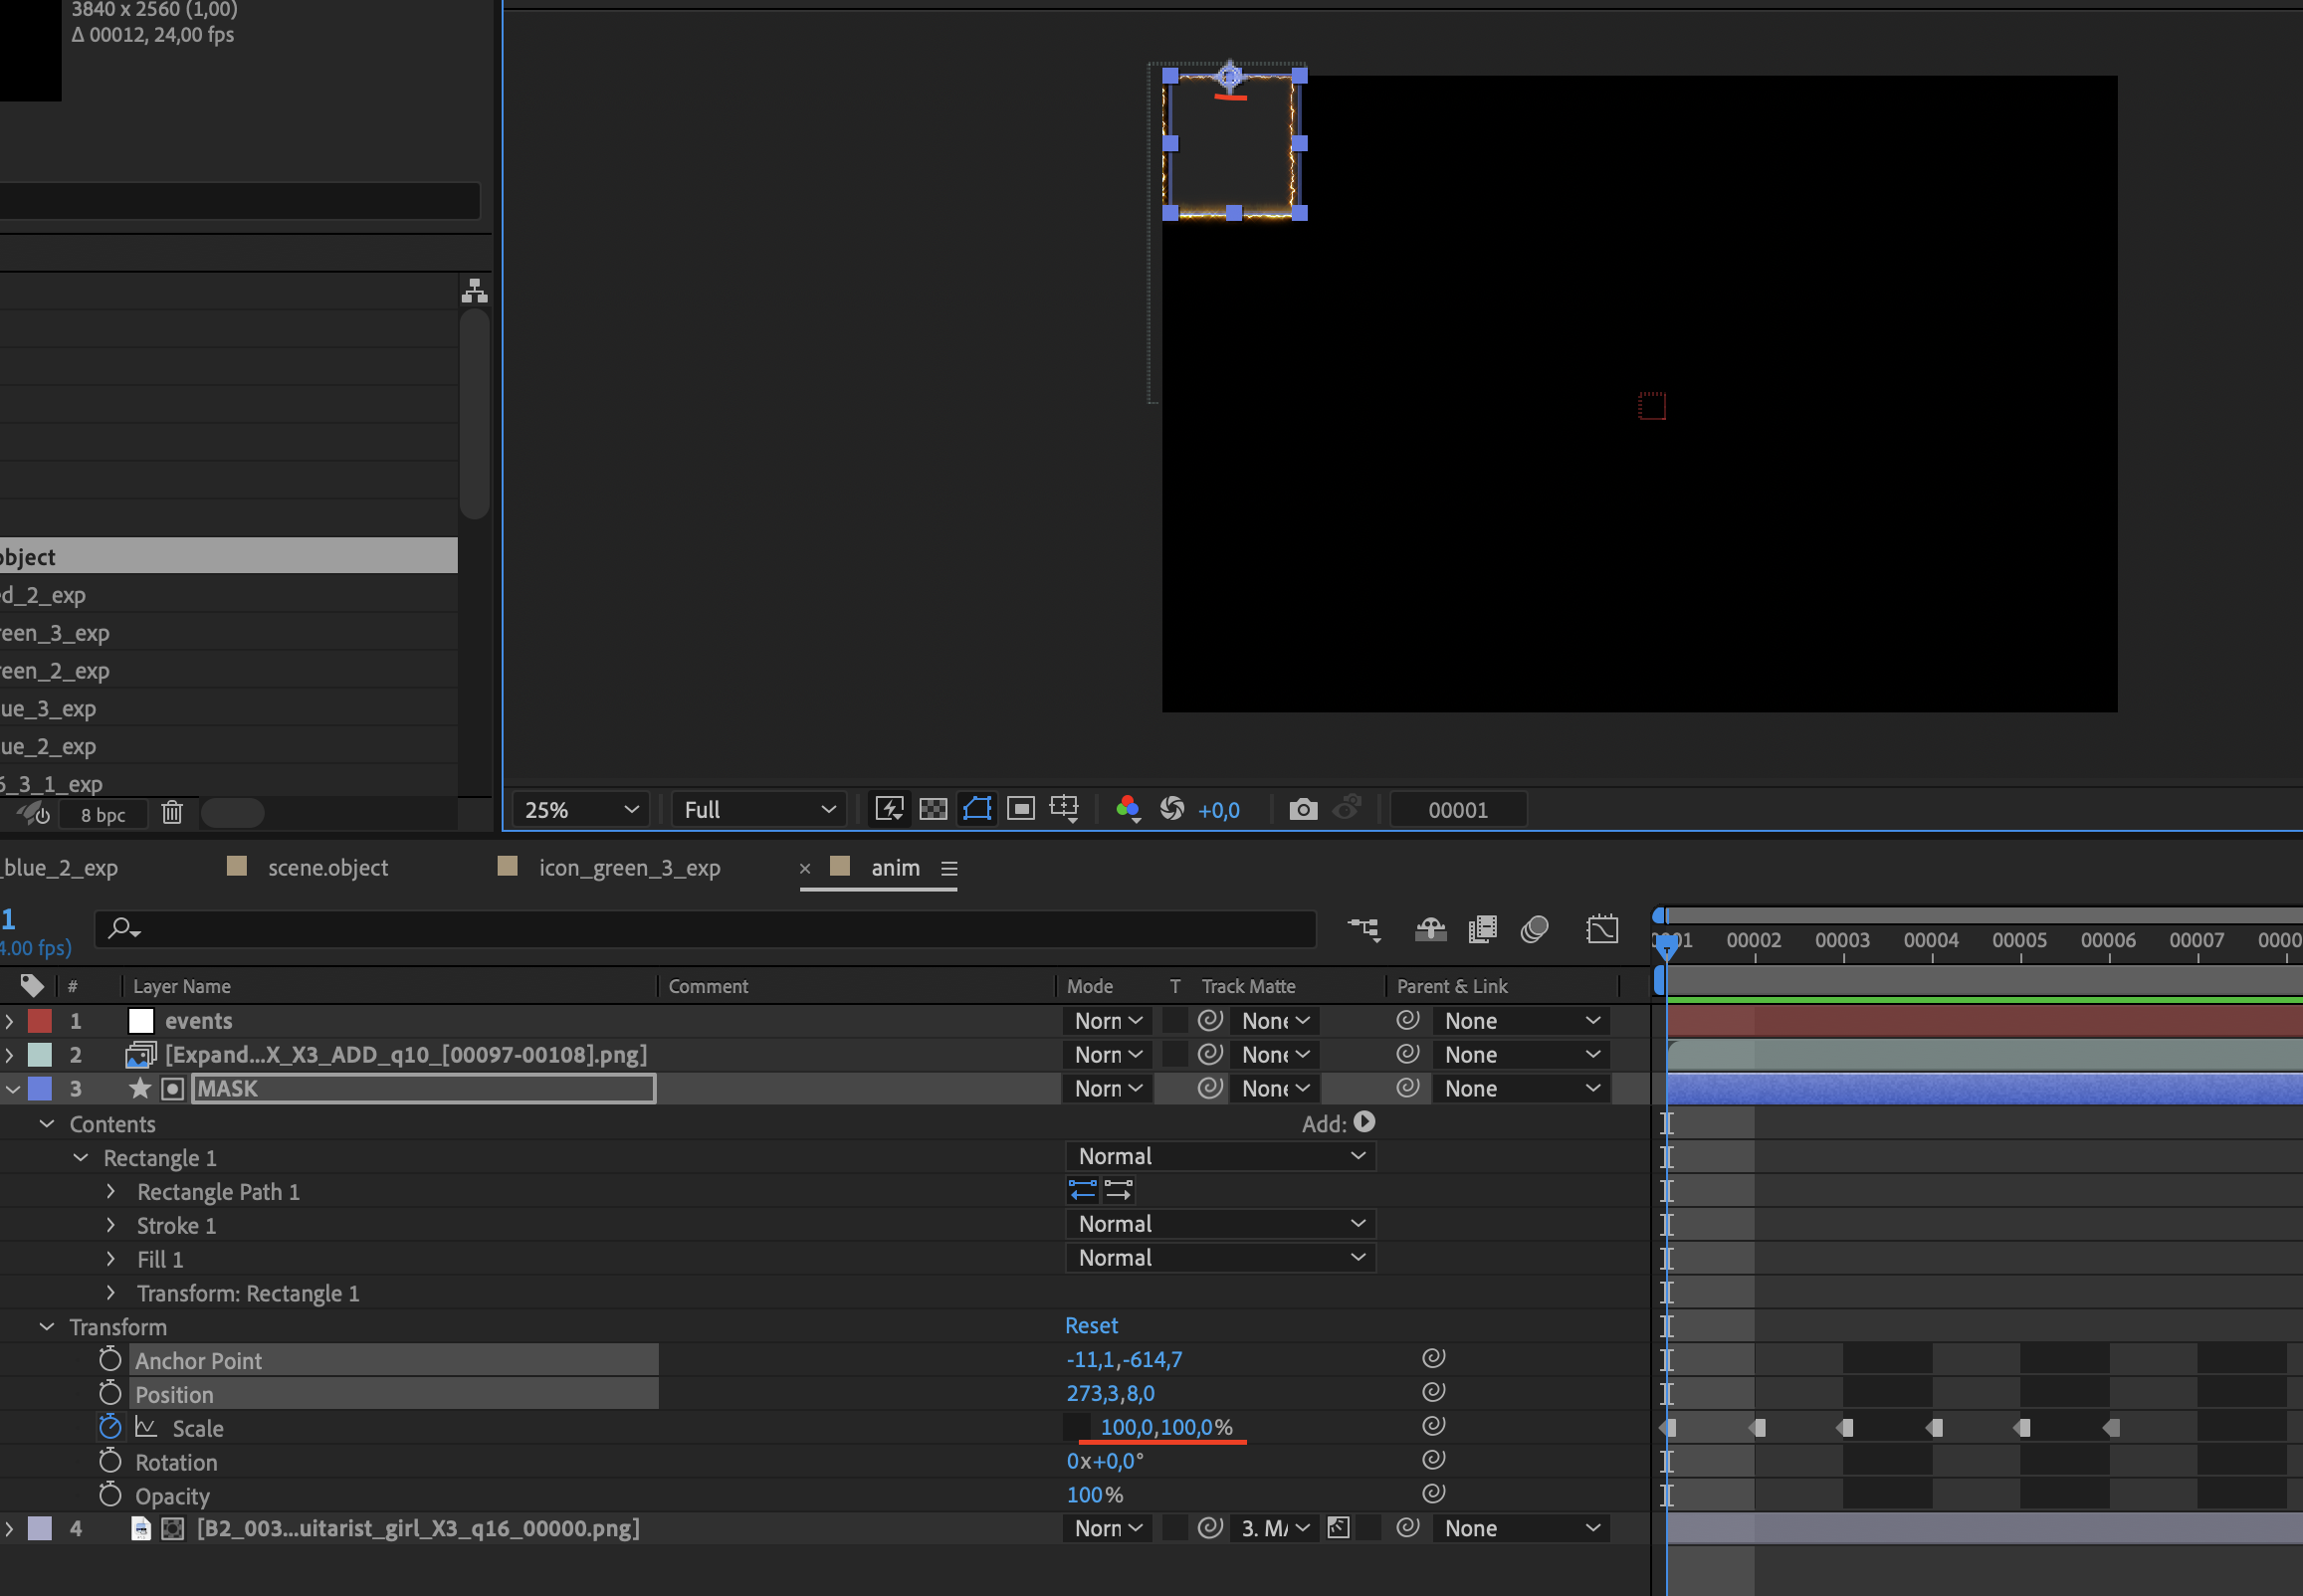Open the Graph Editor

click(x=1602, y=930)
